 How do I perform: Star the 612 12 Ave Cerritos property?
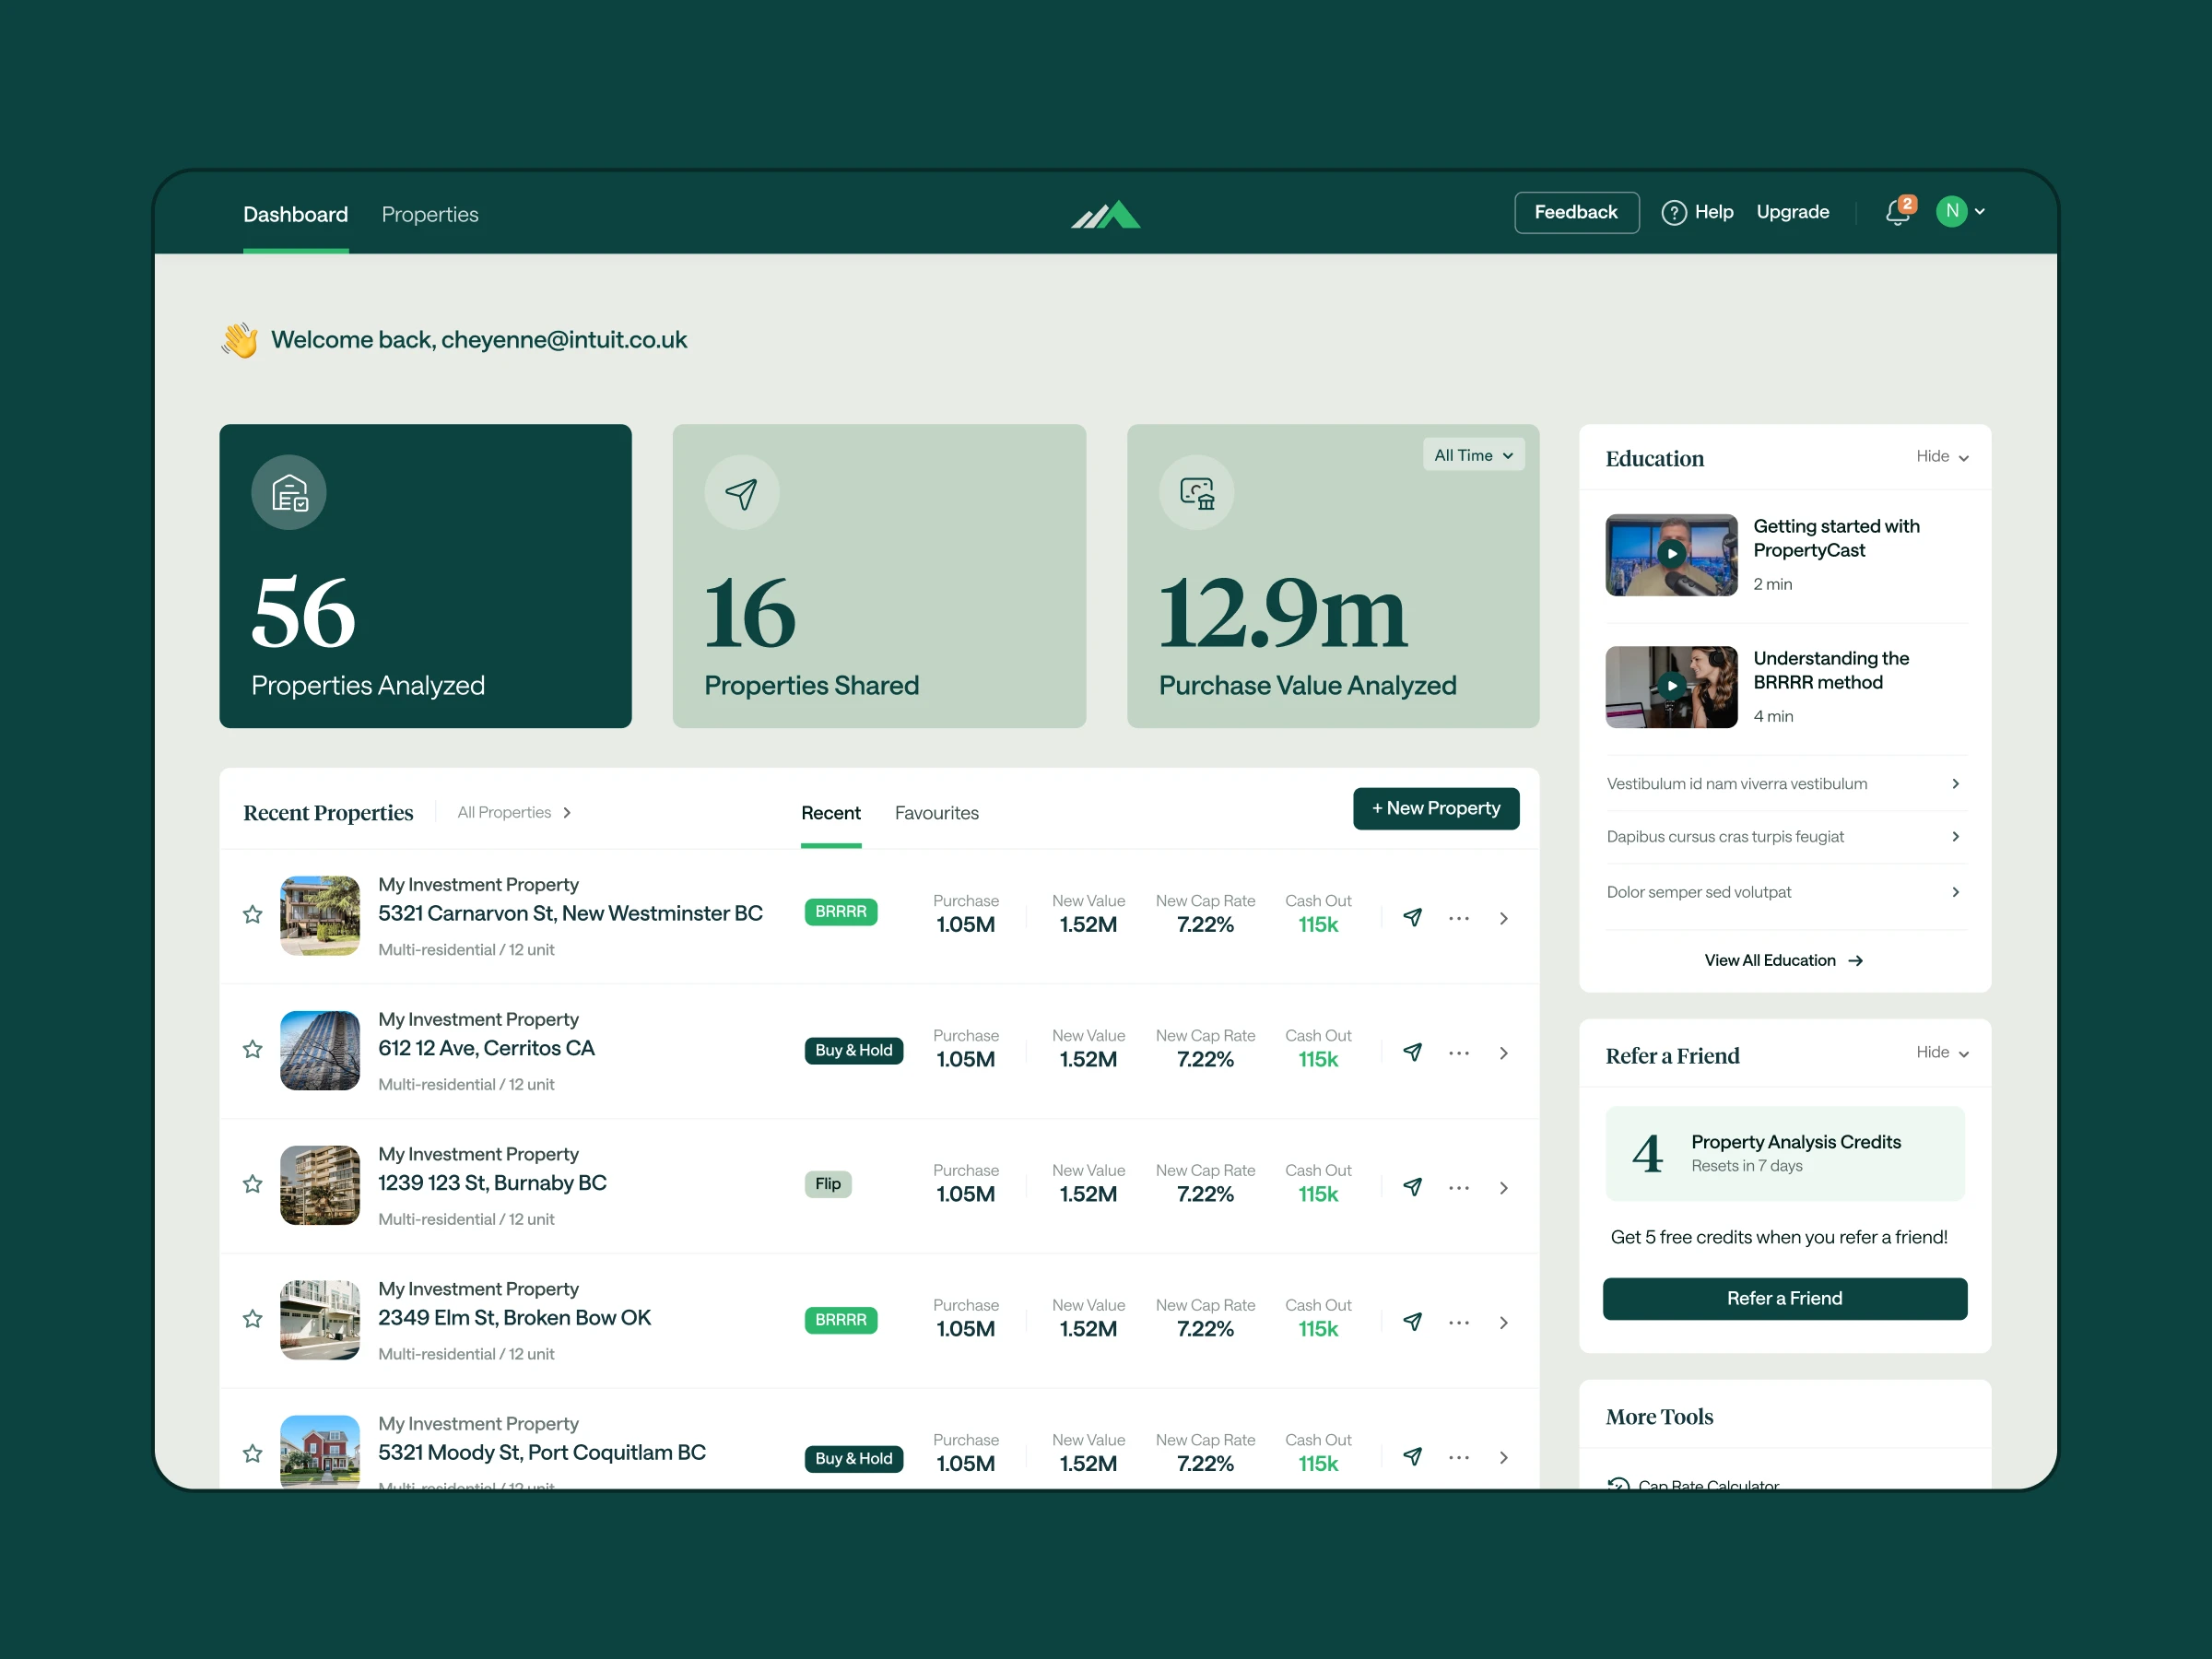(x=253, y=1050)
